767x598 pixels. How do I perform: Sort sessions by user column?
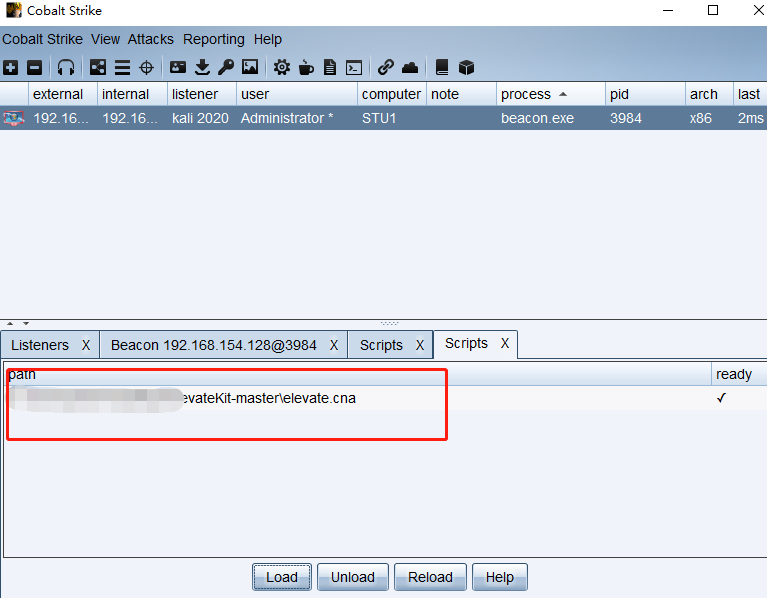point(297,94)
